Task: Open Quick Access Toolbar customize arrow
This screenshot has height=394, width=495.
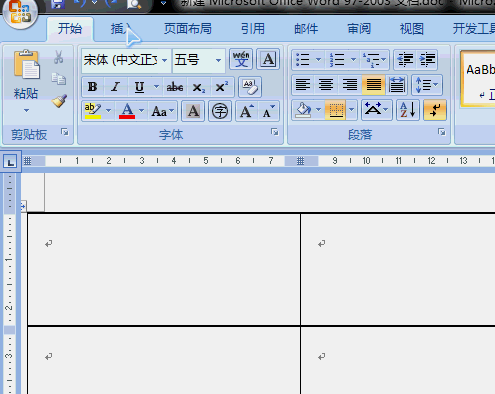Action: (x=163, y=3)
